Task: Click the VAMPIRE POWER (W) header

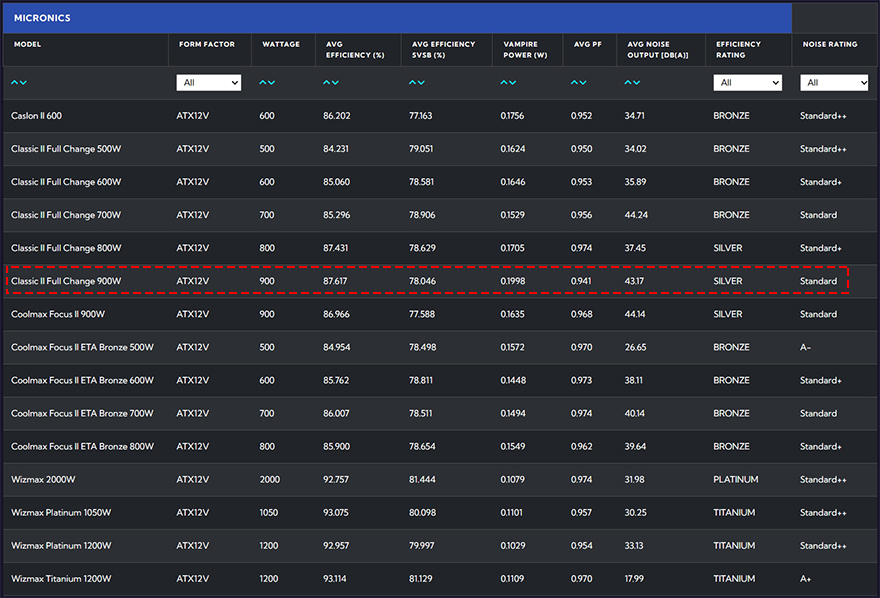Action: click(x=525, y=49)
